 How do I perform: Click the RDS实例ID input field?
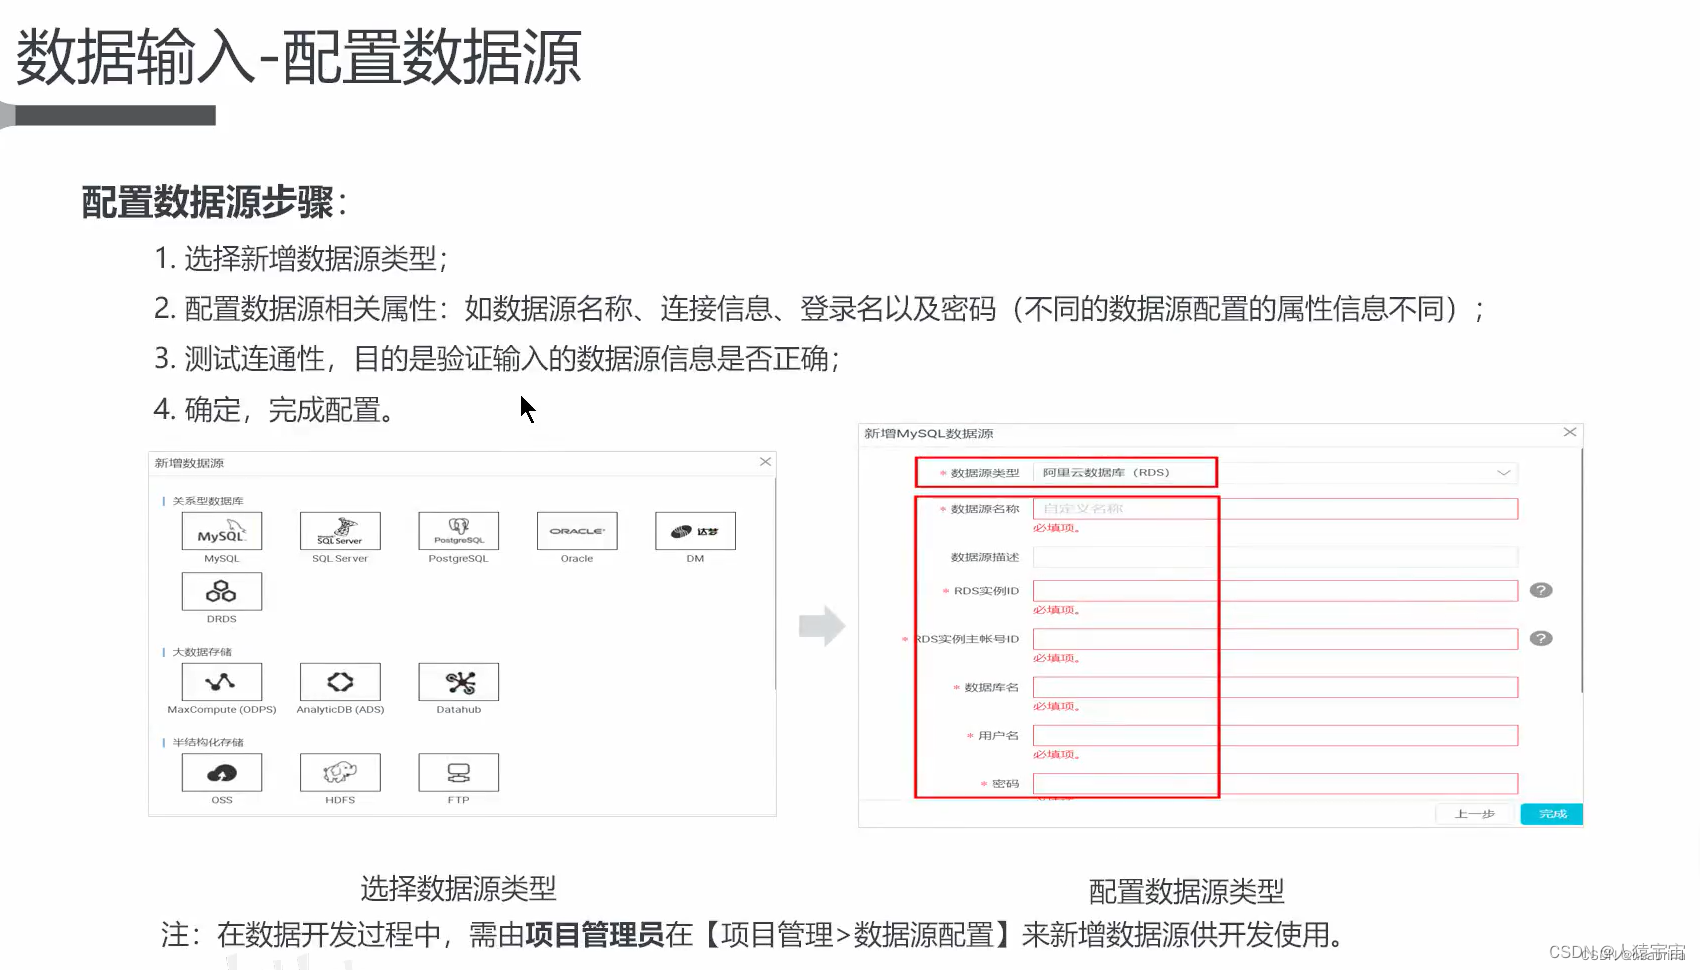(1275, 591)
